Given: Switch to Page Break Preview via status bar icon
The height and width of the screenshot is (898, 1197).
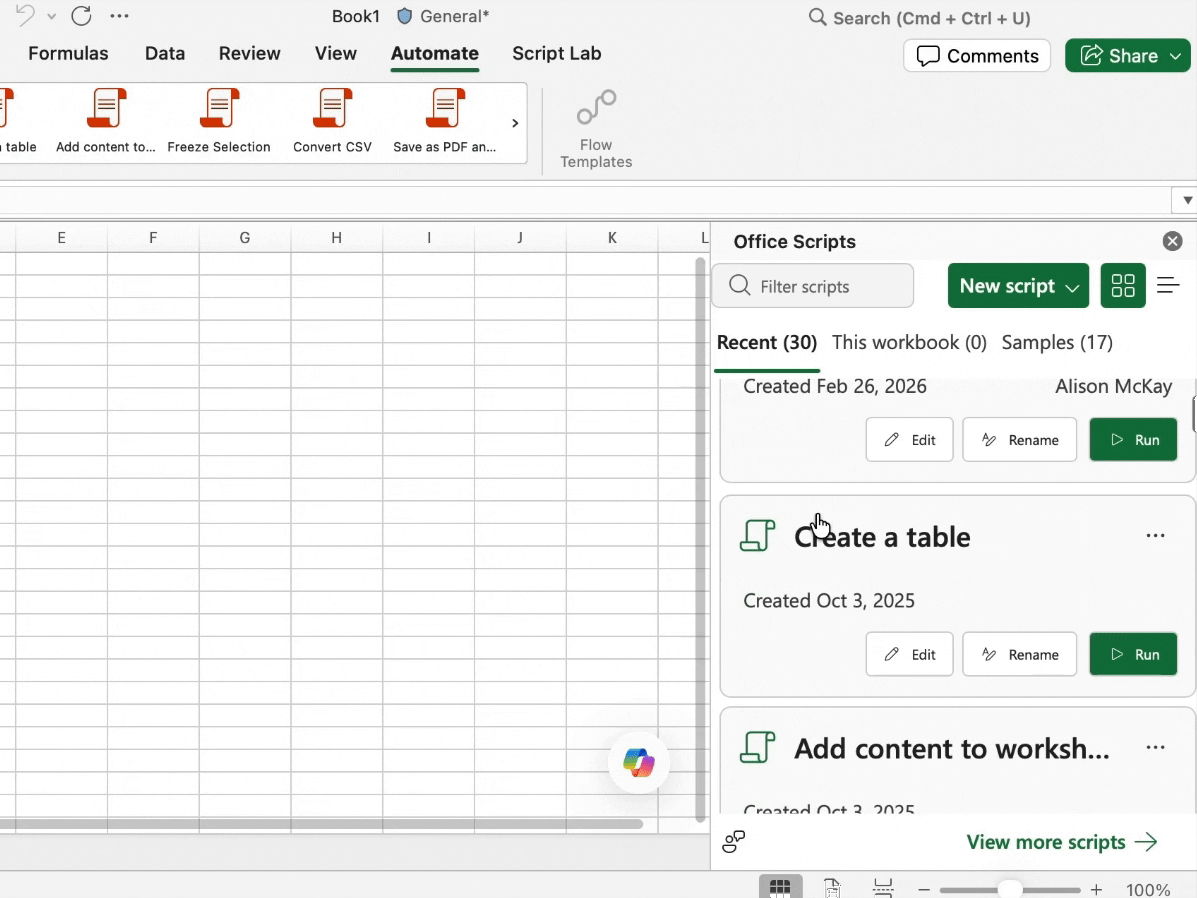Looking at the screenshot, I should coord(883,887).
